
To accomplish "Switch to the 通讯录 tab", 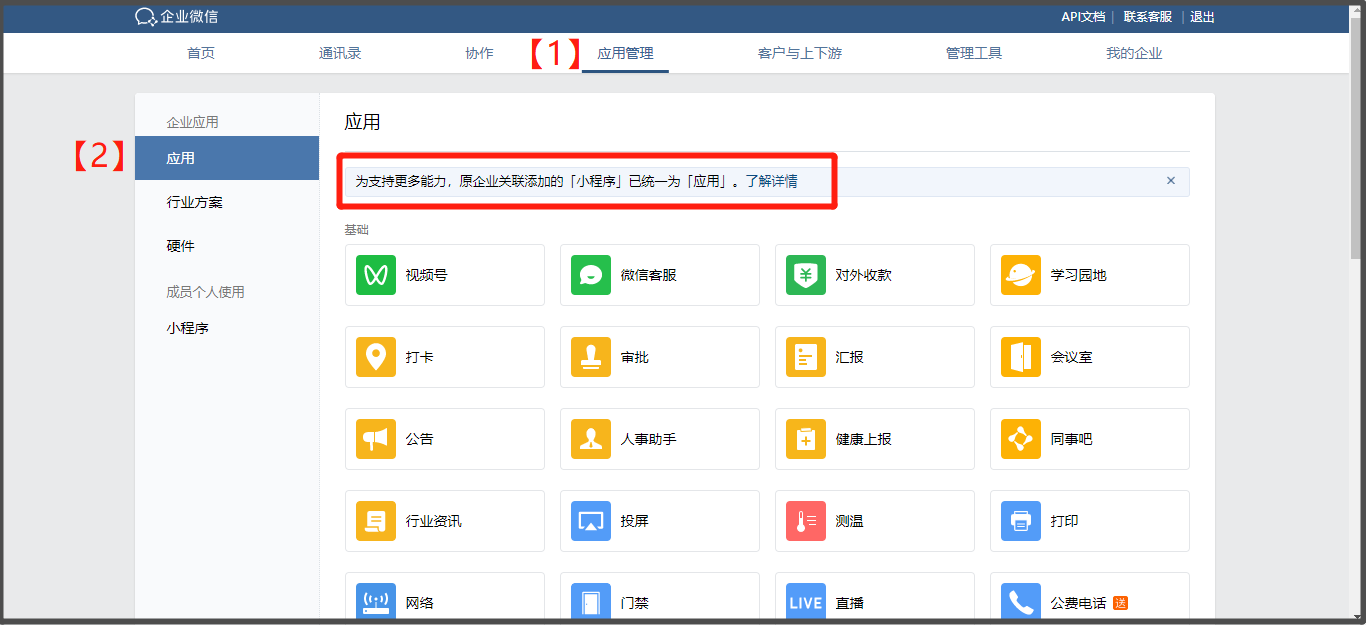I will 340,53.
